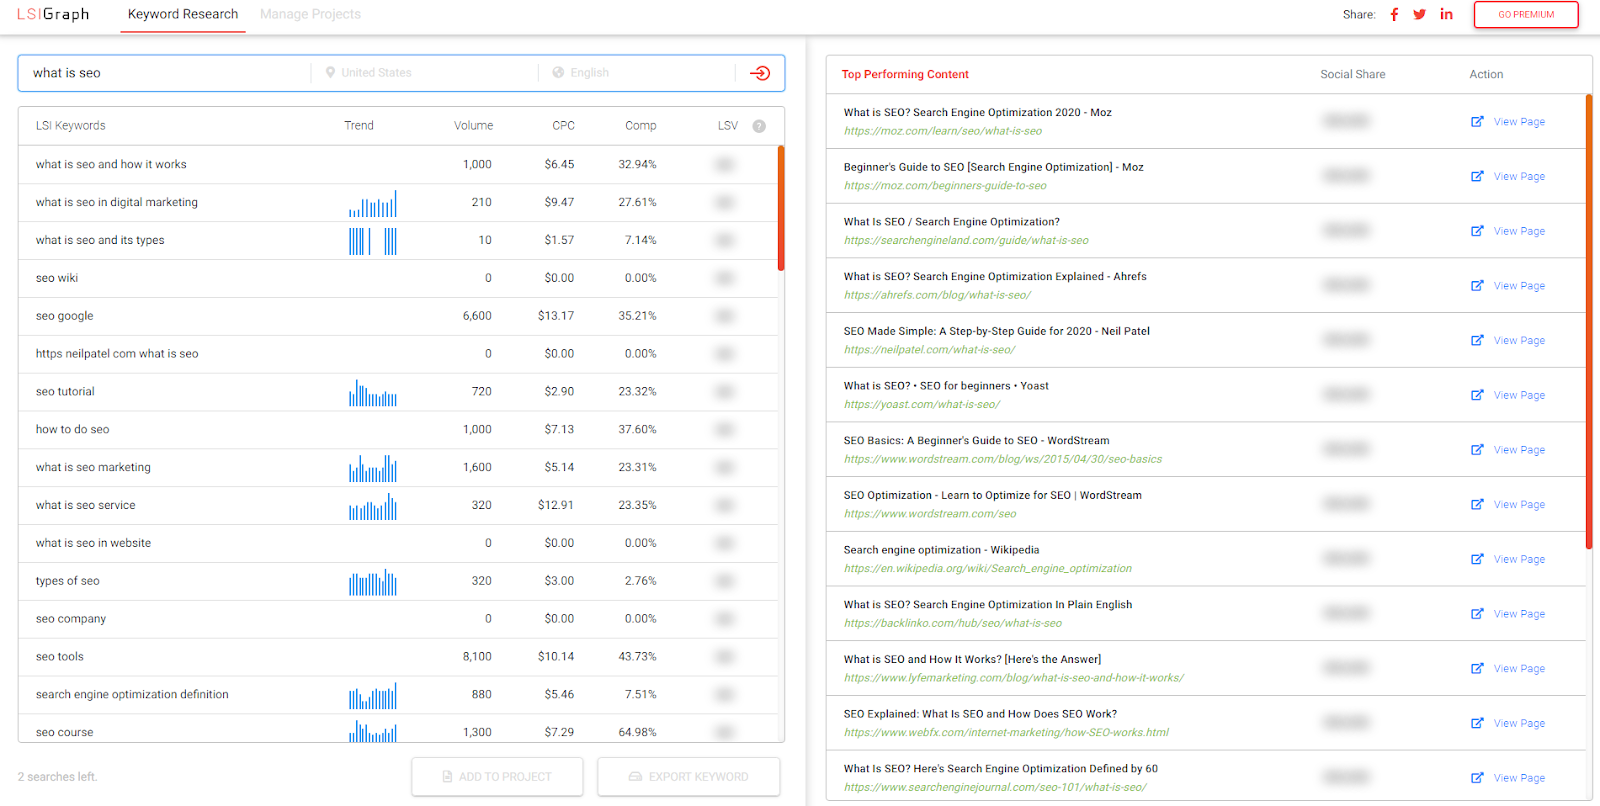This screenshot has height=806, width=1600.
Task: Sort by the Comp column header
Action: pos(641,126)
